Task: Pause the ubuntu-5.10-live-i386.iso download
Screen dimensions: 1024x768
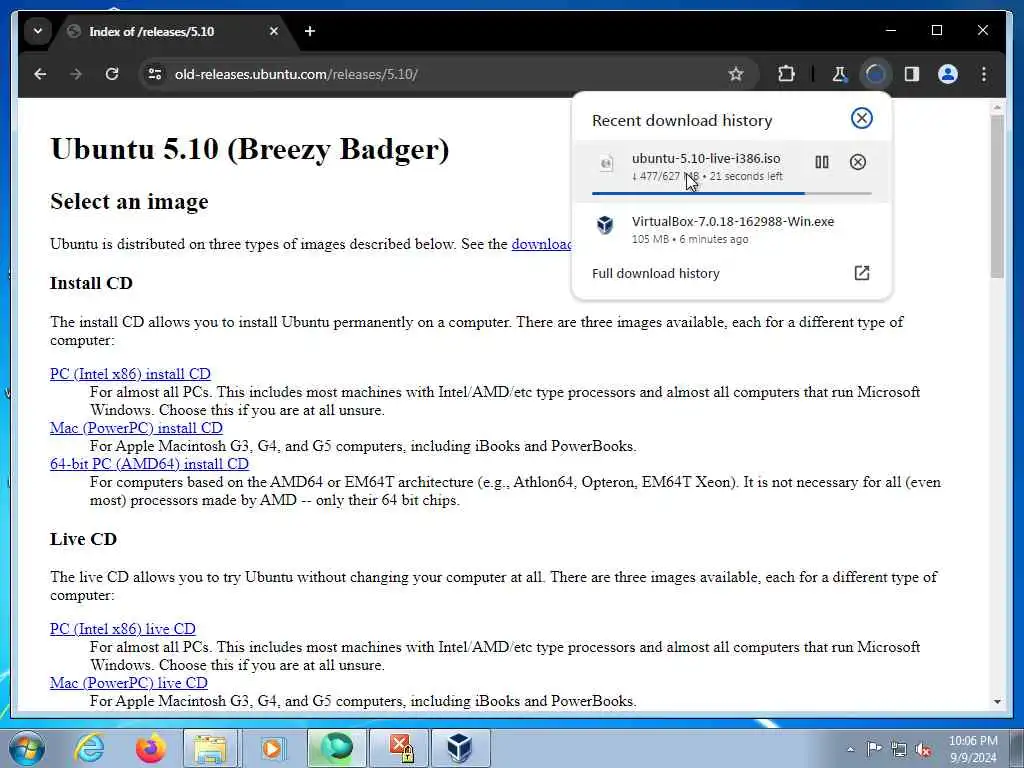Action: point(822,162)
